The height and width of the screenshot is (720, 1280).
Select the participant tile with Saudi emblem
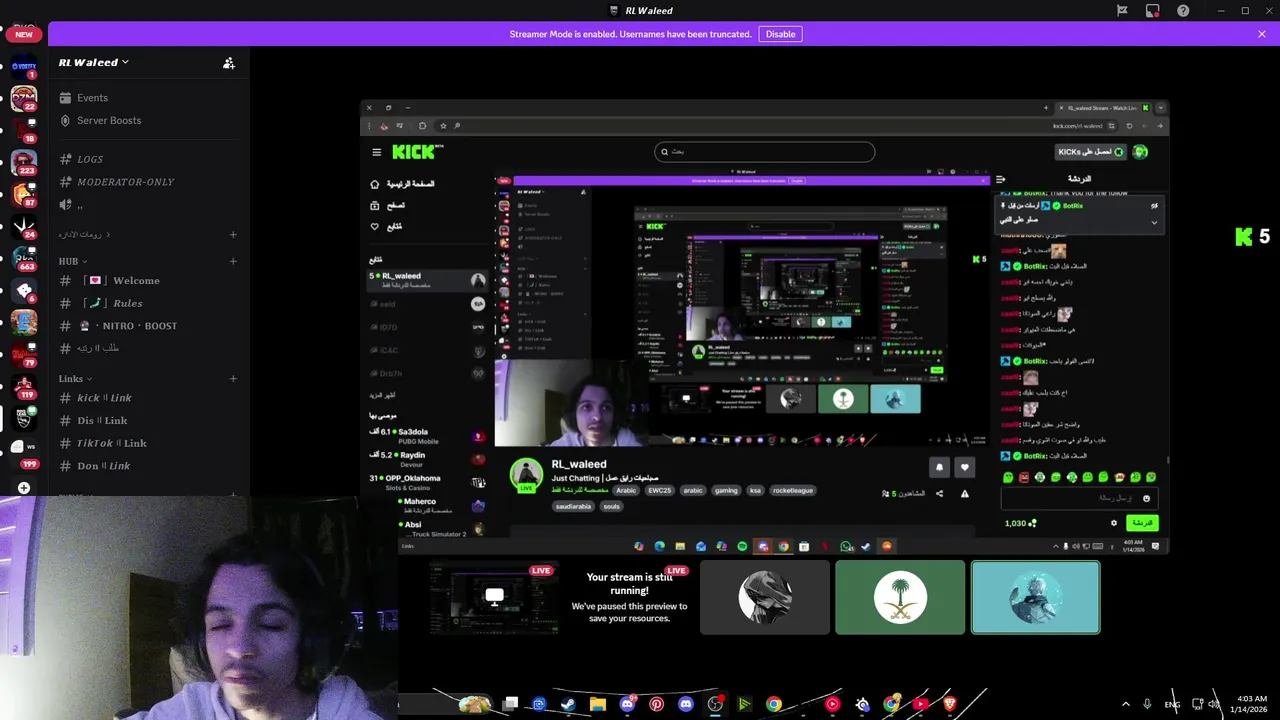(x=900, y=597)
